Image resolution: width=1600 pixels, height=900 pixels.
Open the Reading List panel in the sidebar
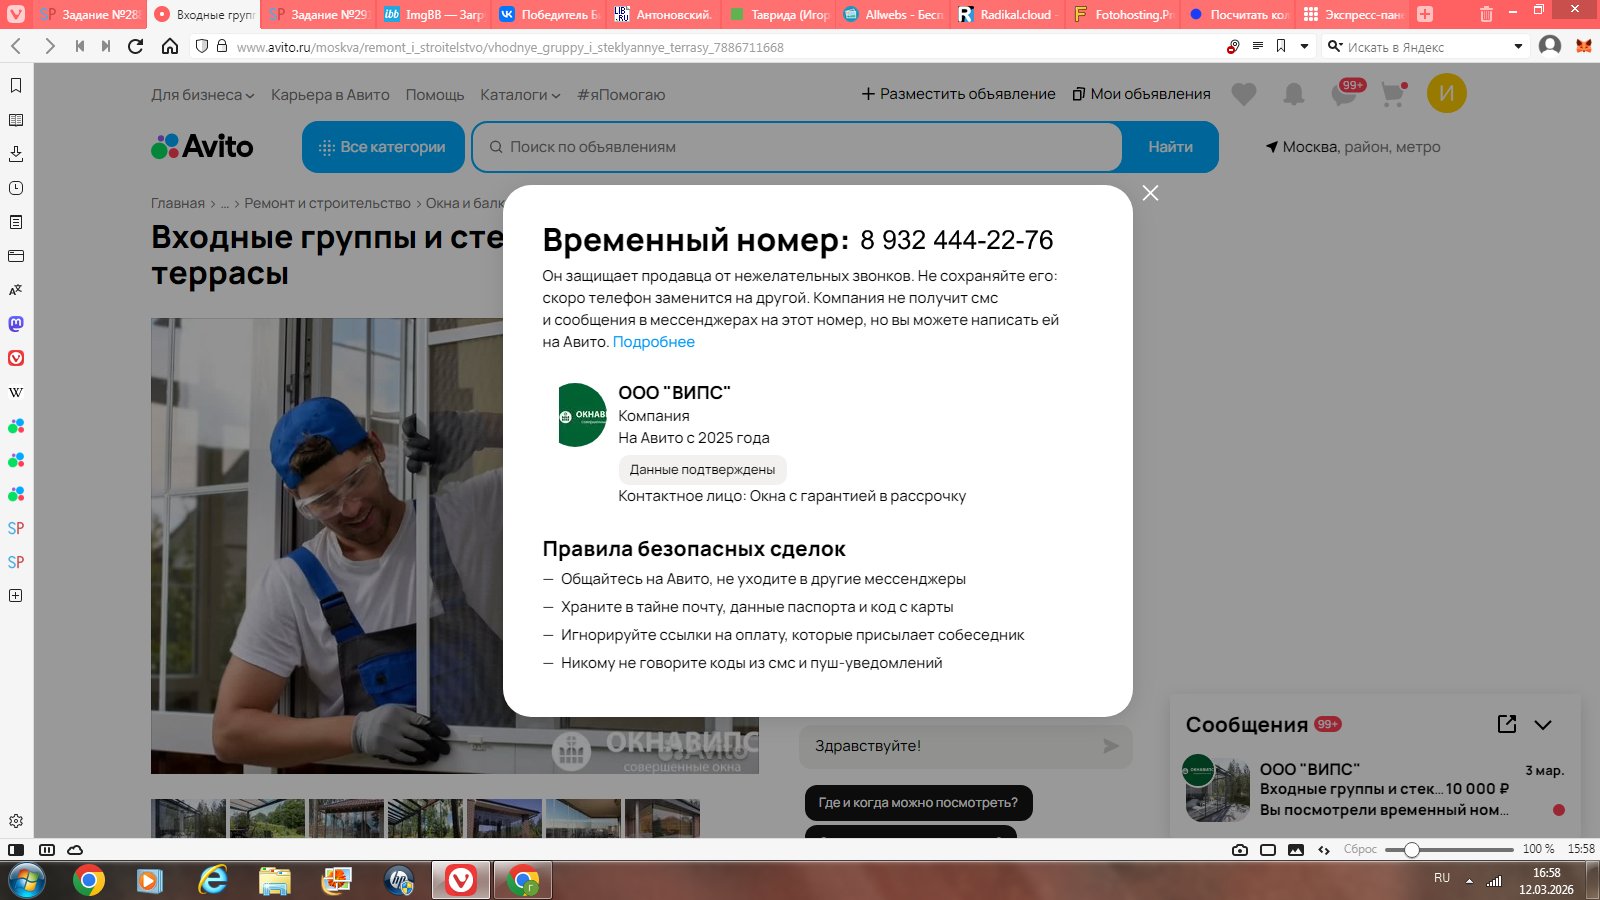[x=16, y=120]
